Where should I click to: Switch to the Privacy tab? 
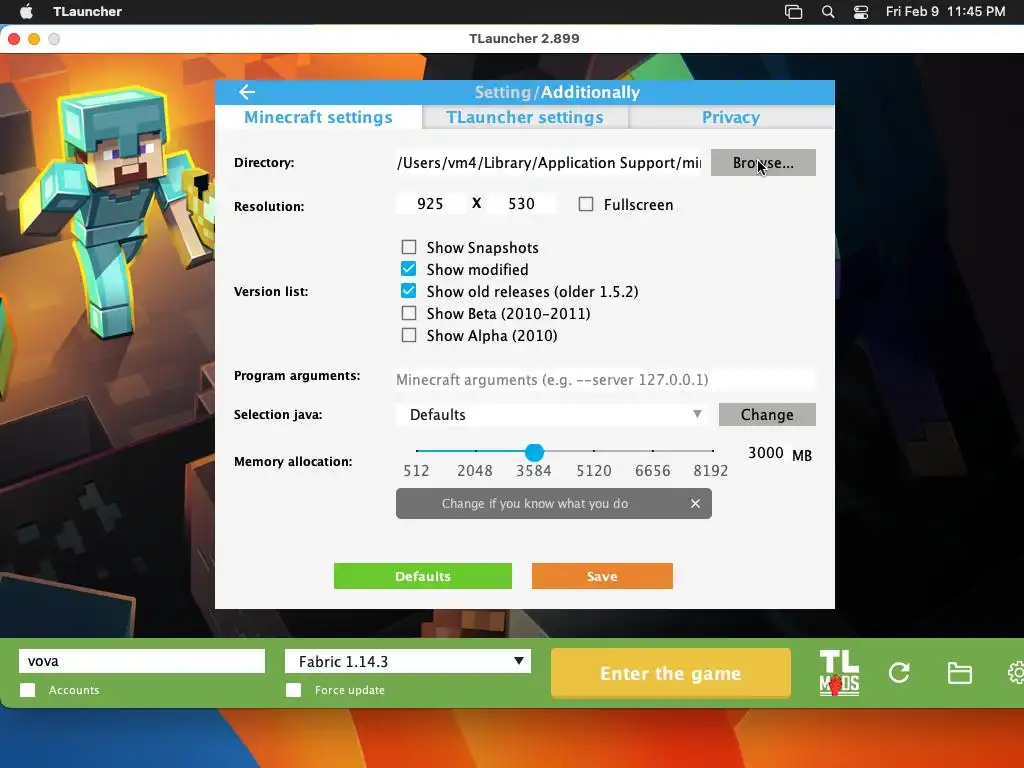click(731, 118)
